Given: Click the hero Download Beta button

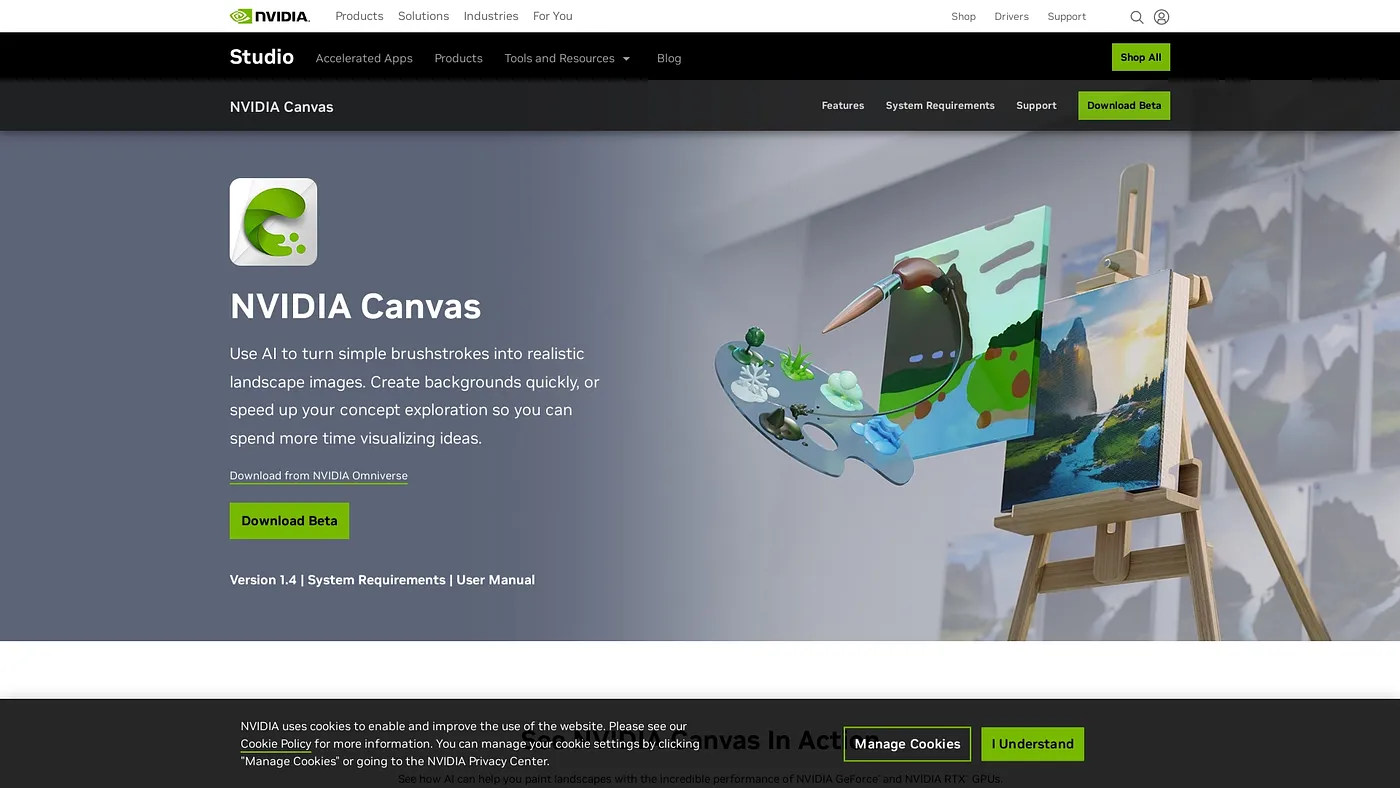Looking at the screenshot, I should 289,521.
